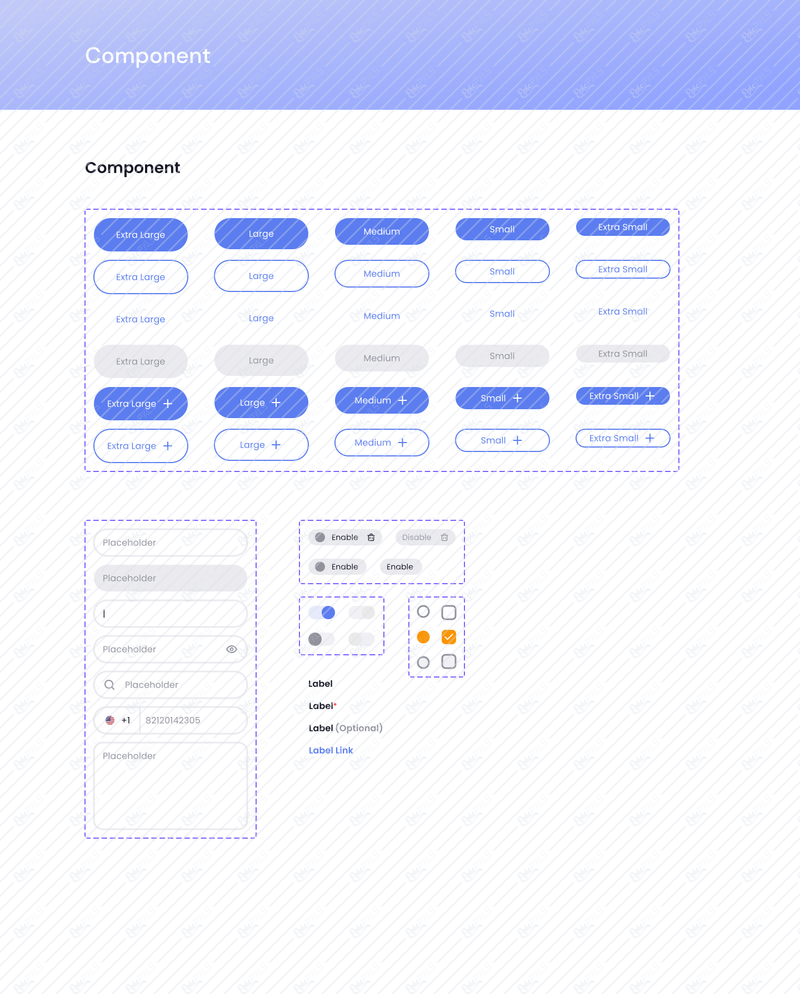The image size is (800, 994).
Task: Click the gray disabled Extra Small button
Action: (623, 354)
